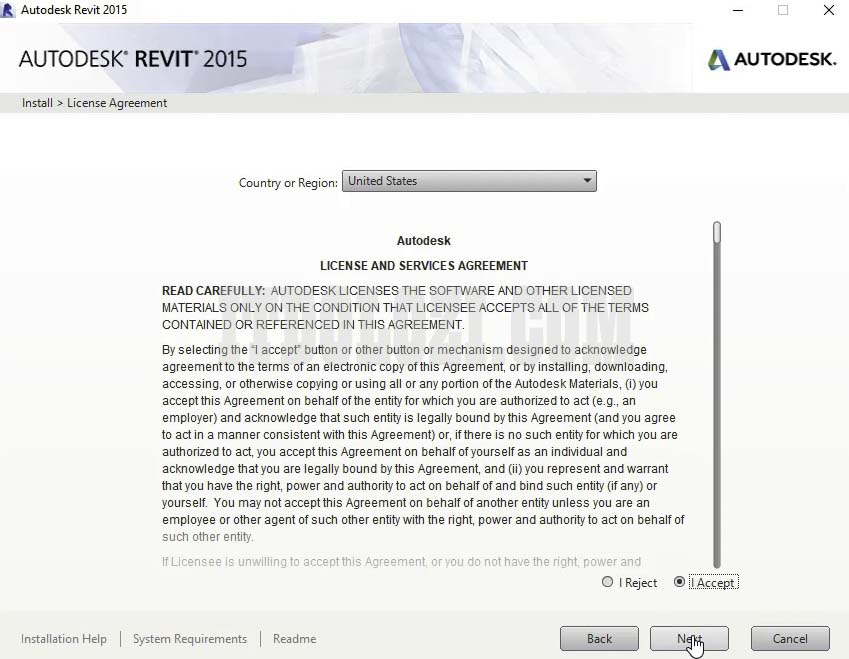Screen dimensions: 849x659
Task: Select the License Agreement breadcrumb
Action: coord(116,102)
